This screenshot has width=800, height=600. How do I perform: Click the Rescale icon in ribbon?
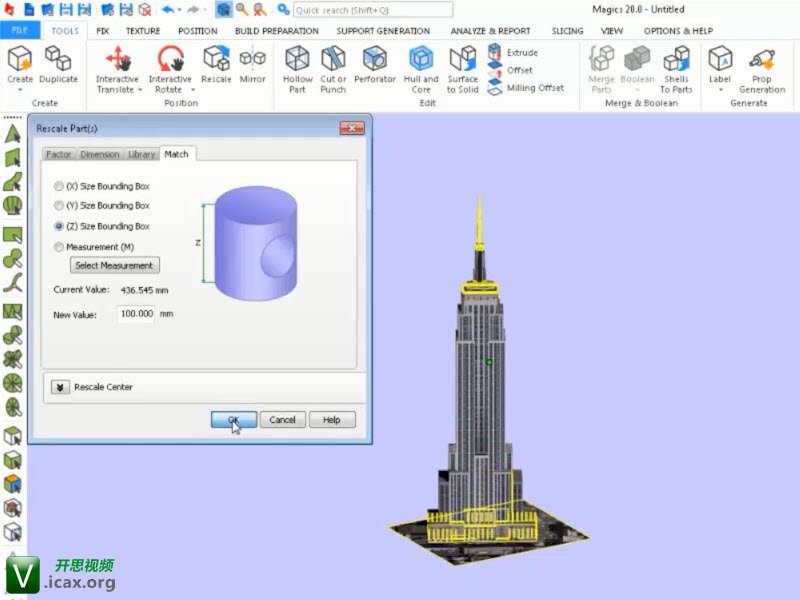point(216,58)
